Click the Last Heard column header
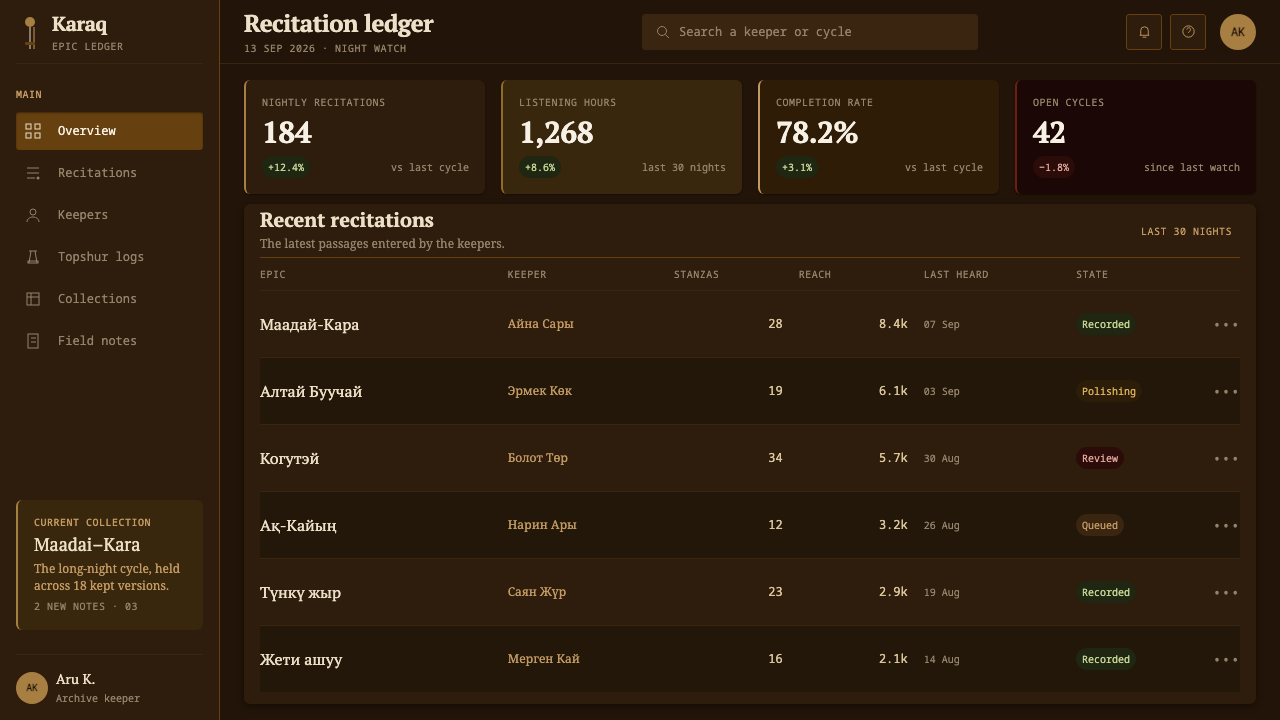The height and width of the screenshot is (720, 1280). tap(956, 275)
